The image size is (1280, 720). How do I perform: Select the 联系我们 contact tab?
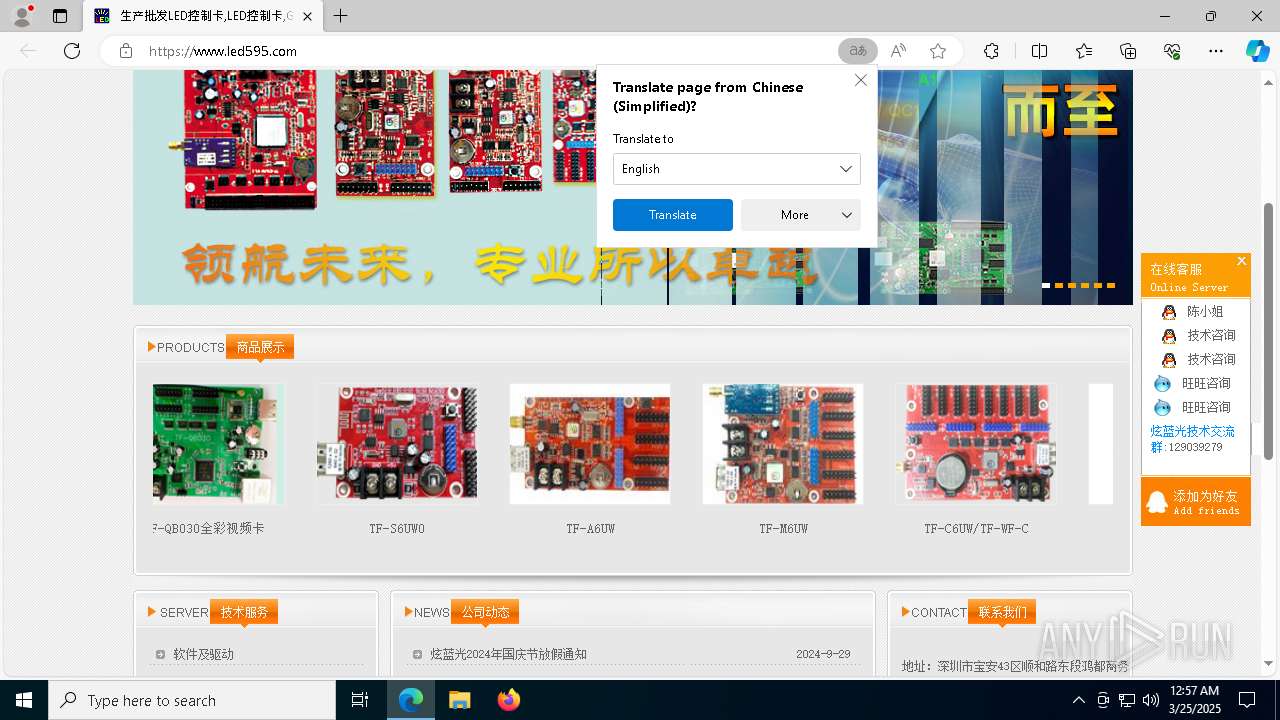pos(1002,612)
